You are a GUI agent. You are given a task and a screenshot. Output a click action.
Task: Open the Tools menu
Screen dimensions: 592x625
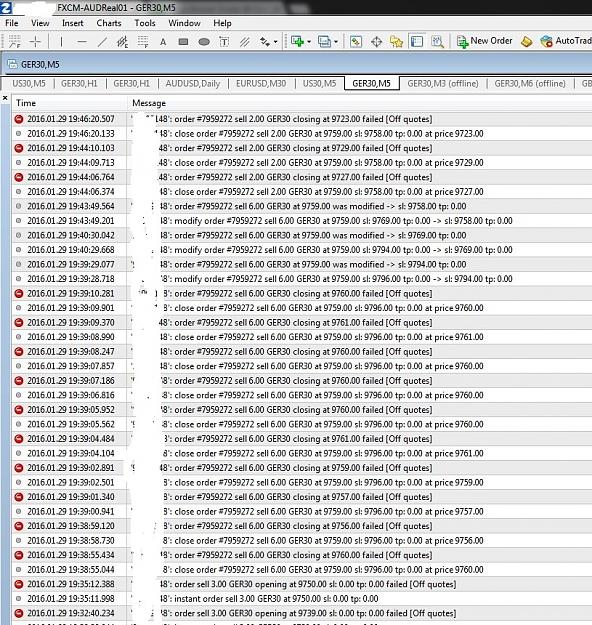tap(145, 23)
